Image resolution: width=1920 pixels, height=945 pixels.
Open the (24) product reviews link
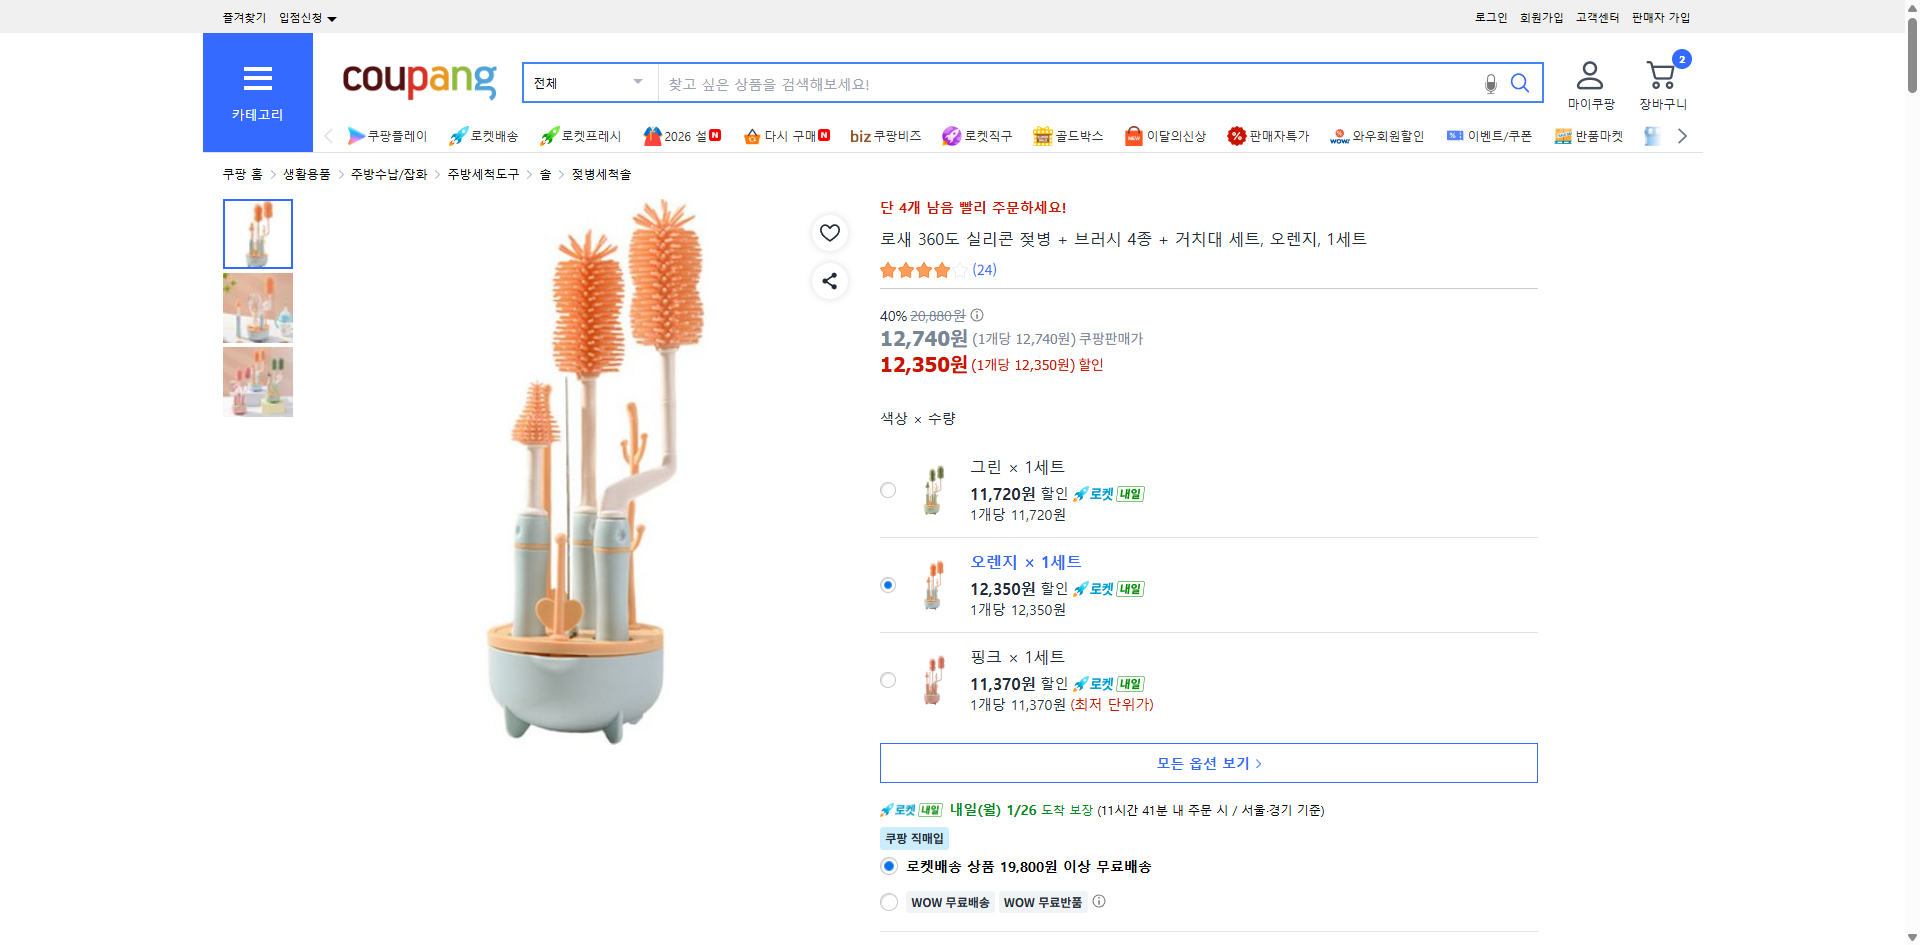click(983, 269)
